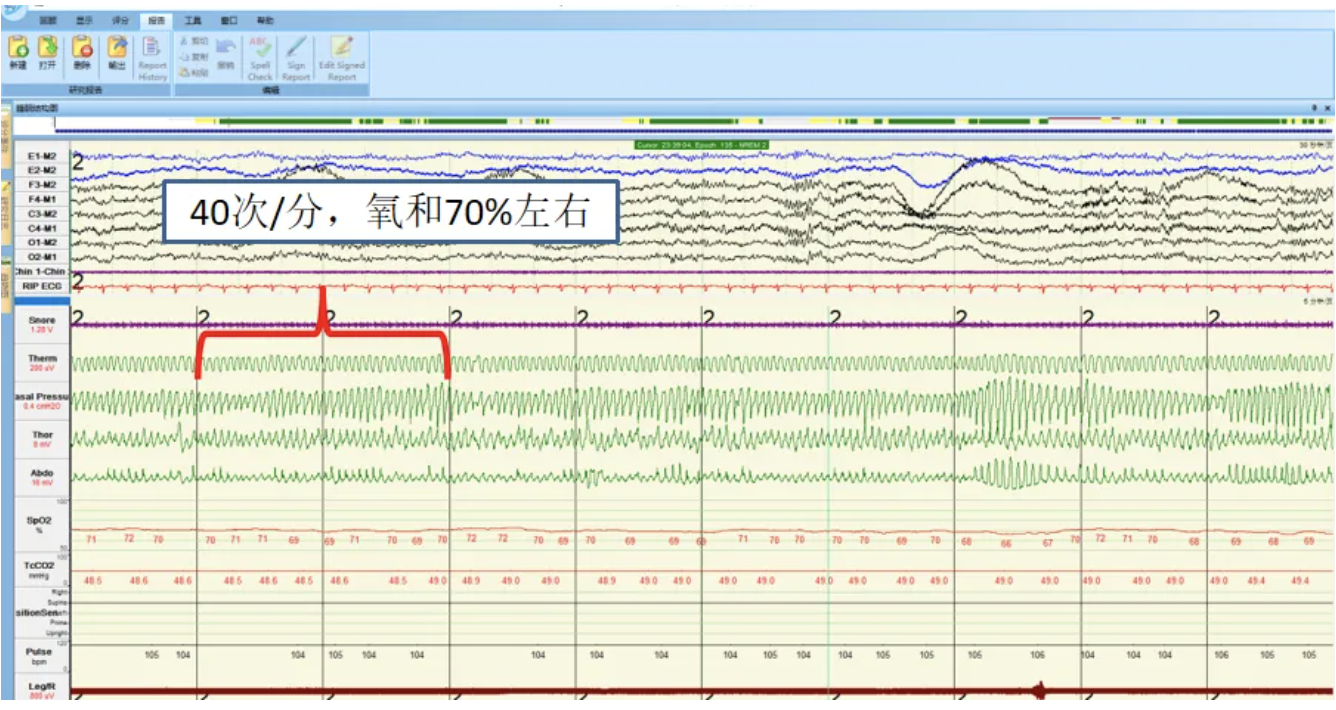The height and width of the screenshot is (710, 1336).
Task: Open the 显示 ribbon tab
Action: (85, 20)
